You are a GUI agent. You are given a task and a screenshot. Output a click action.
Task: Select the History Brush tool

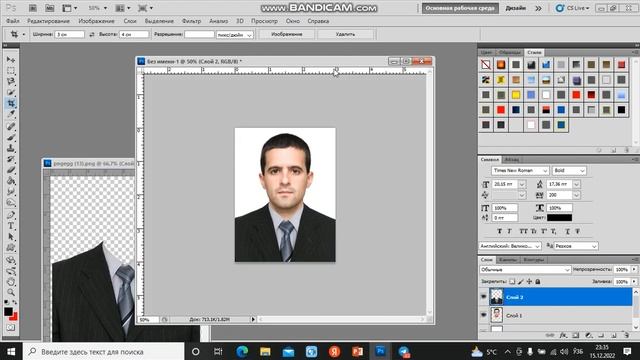11,159
